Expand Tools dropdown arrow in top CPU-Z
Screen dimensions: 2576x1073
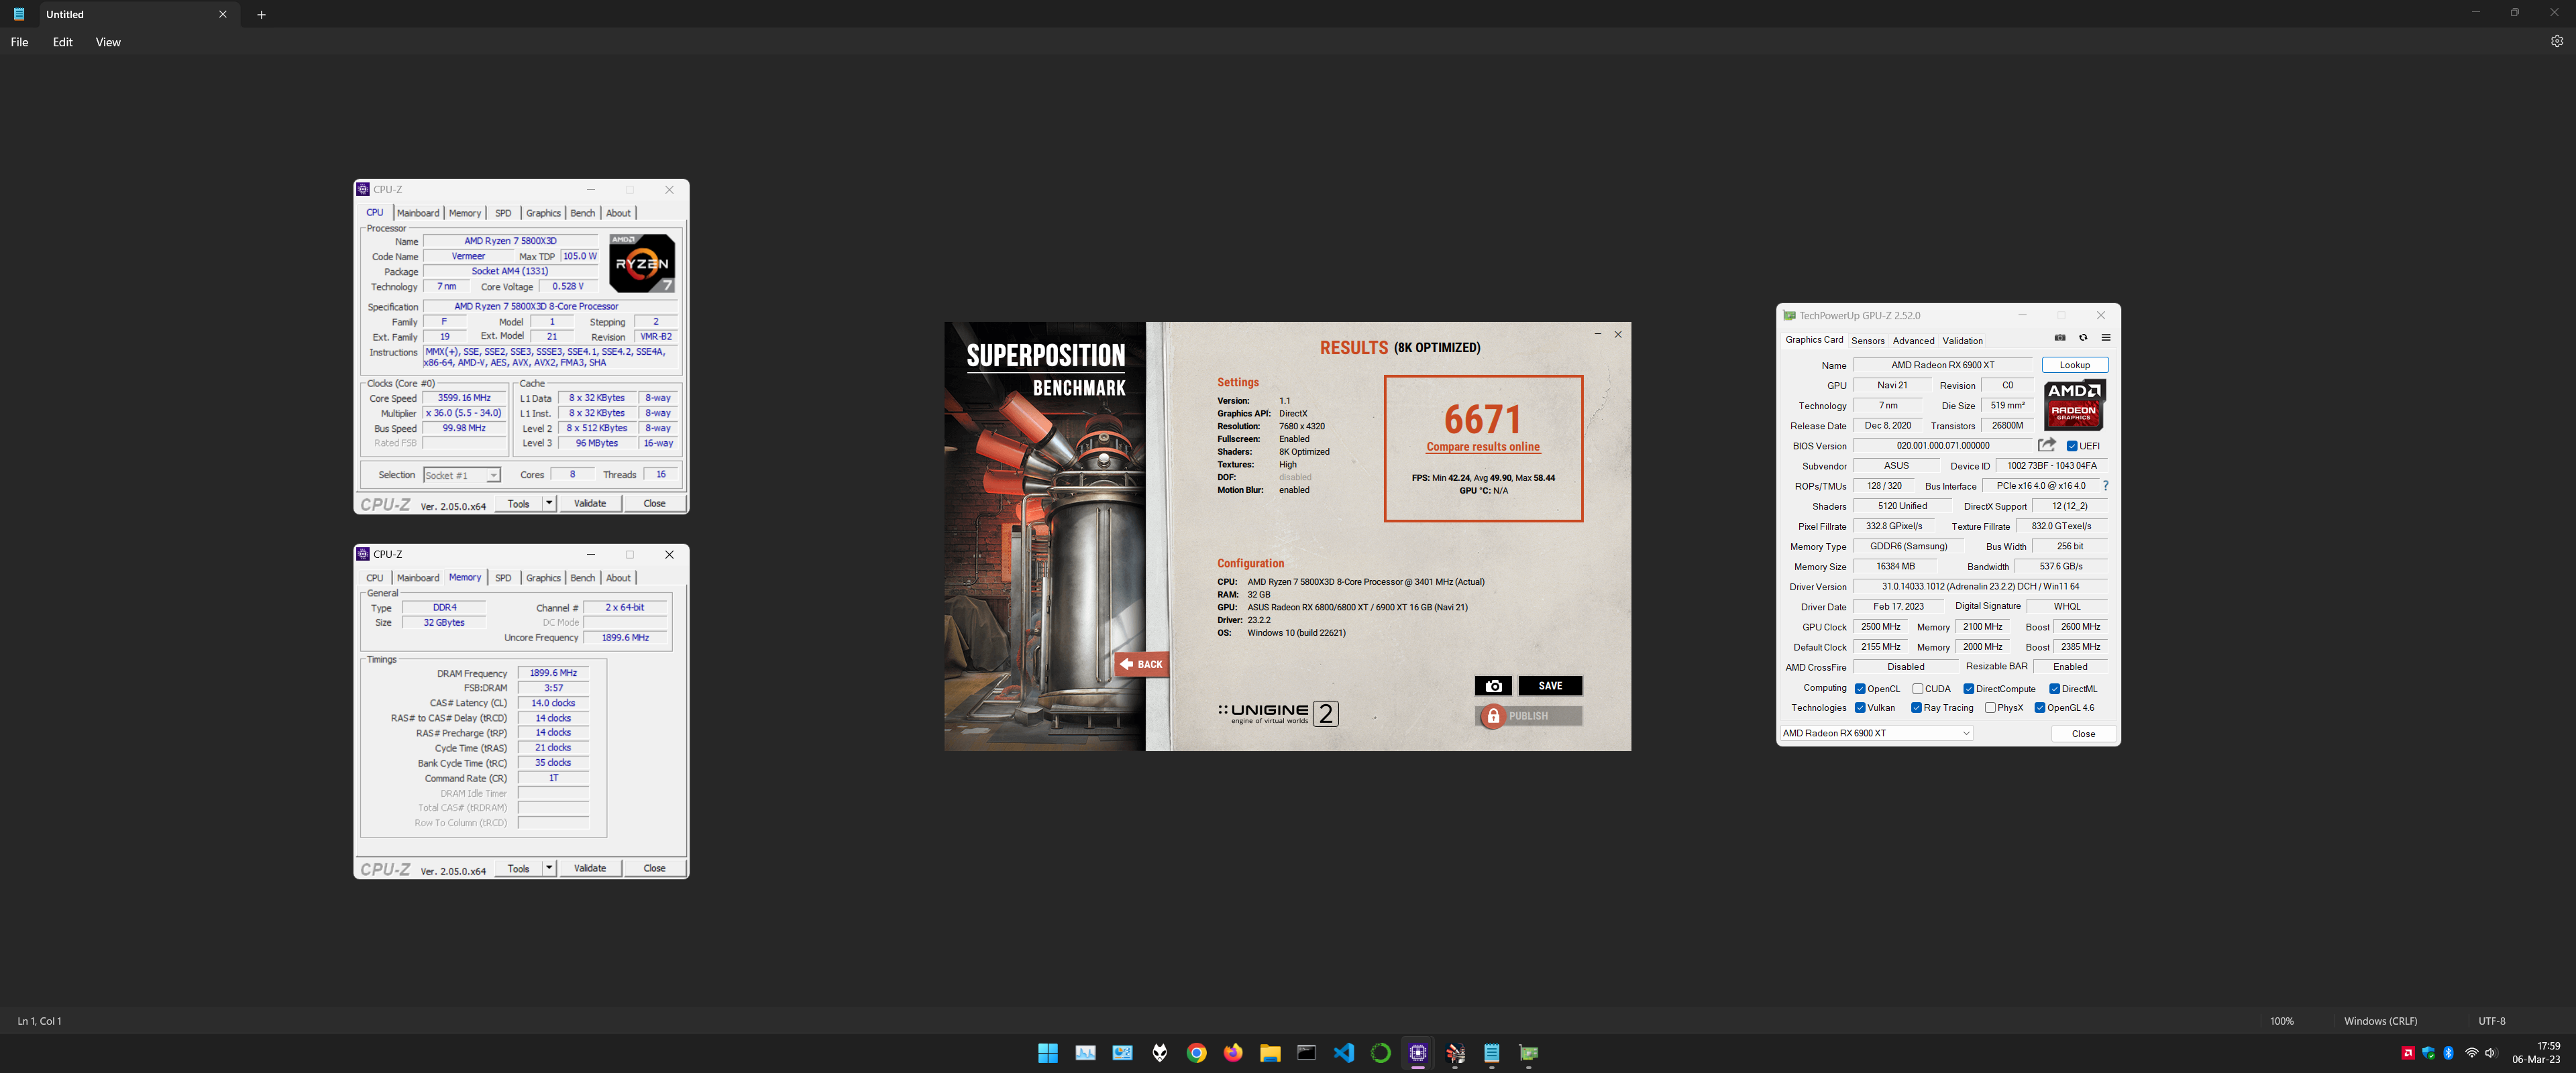tap(549, 503)
